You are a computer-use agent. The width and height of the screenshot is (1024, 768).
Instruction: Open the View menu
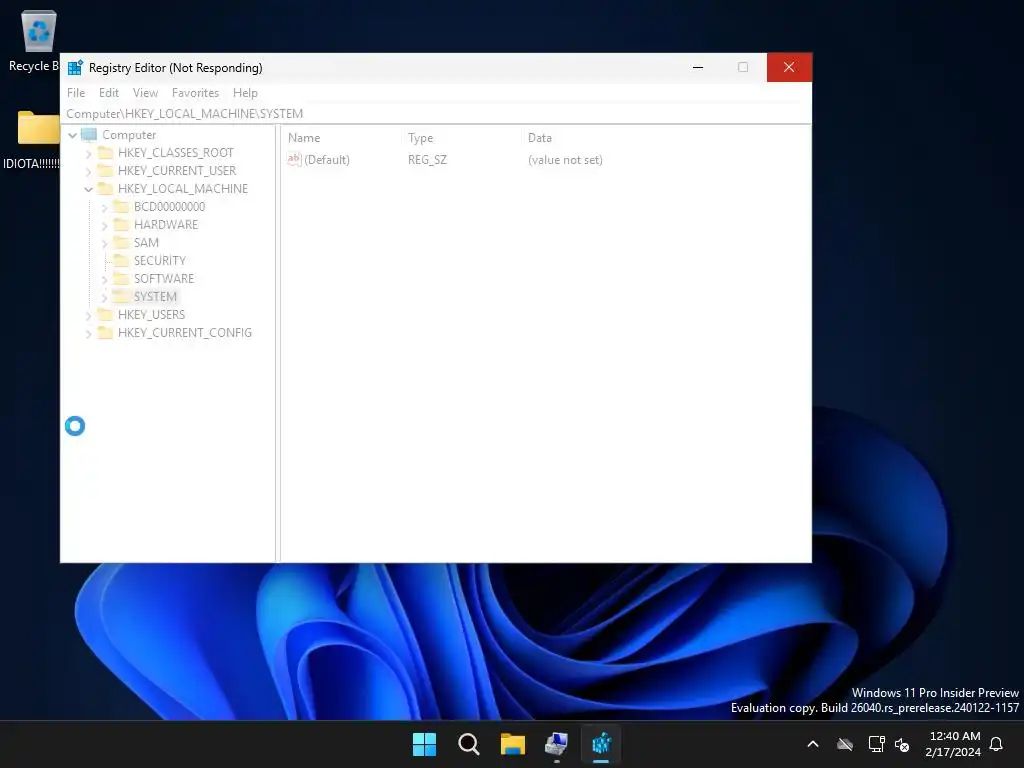[x=145, y=93]
